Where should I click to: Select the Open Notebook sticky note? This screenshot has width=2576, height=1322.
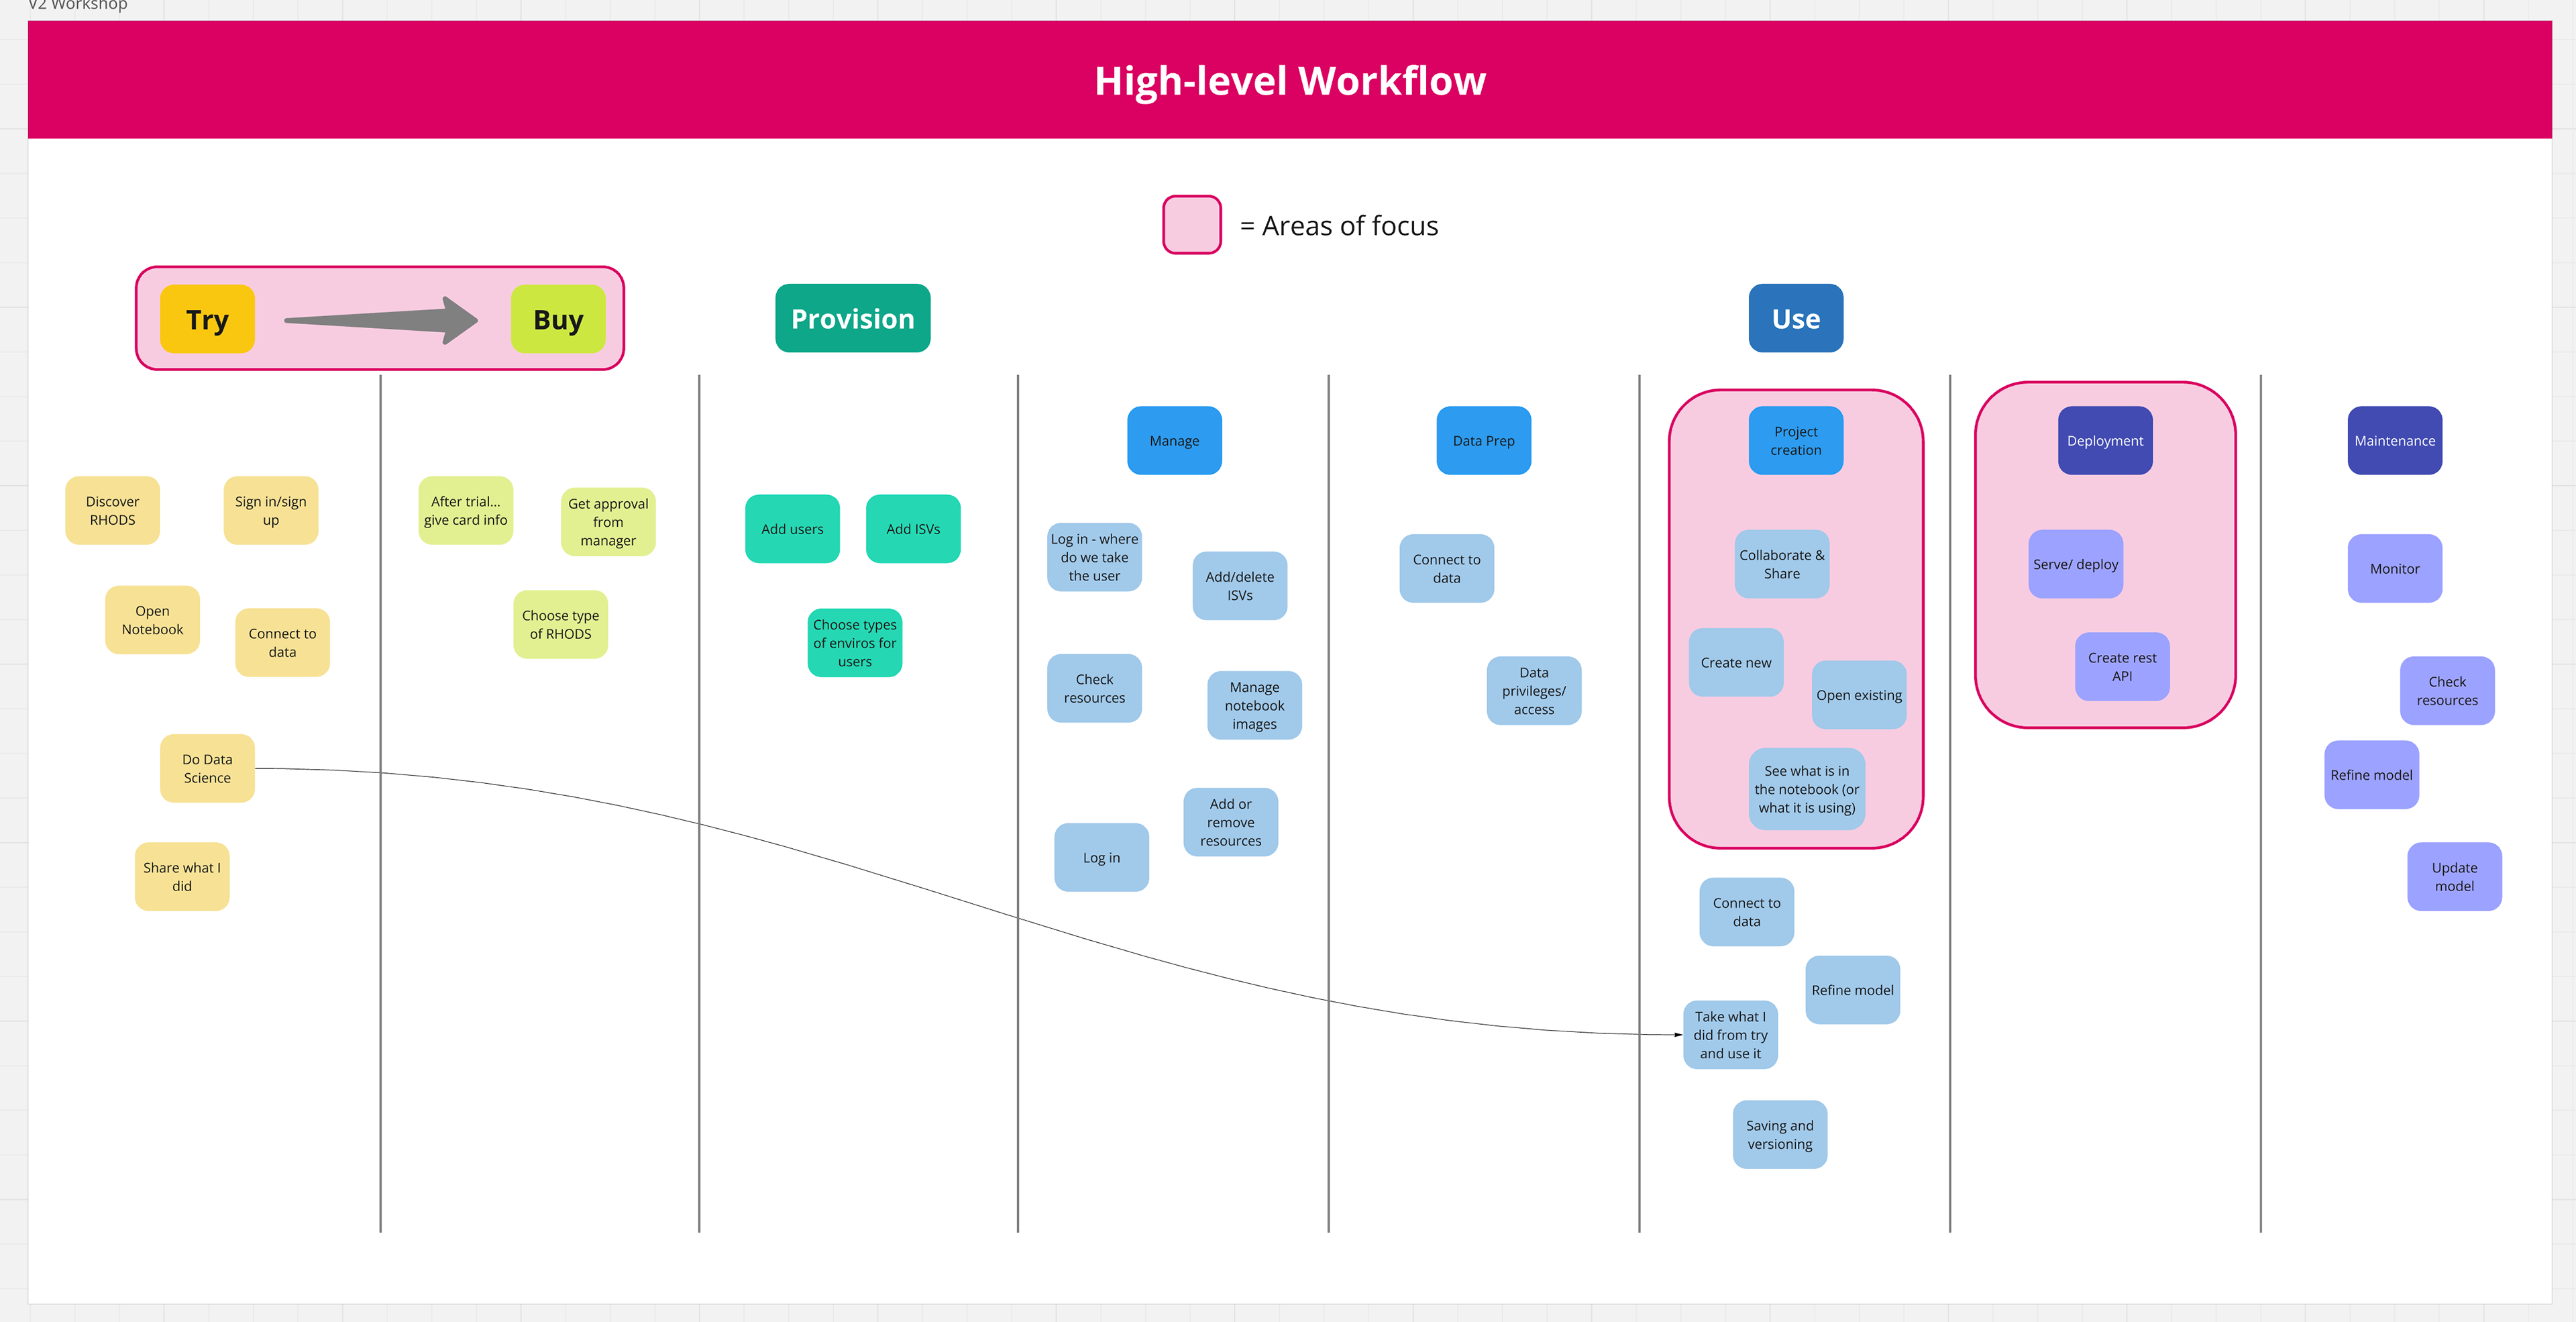(x=152, y=620)
